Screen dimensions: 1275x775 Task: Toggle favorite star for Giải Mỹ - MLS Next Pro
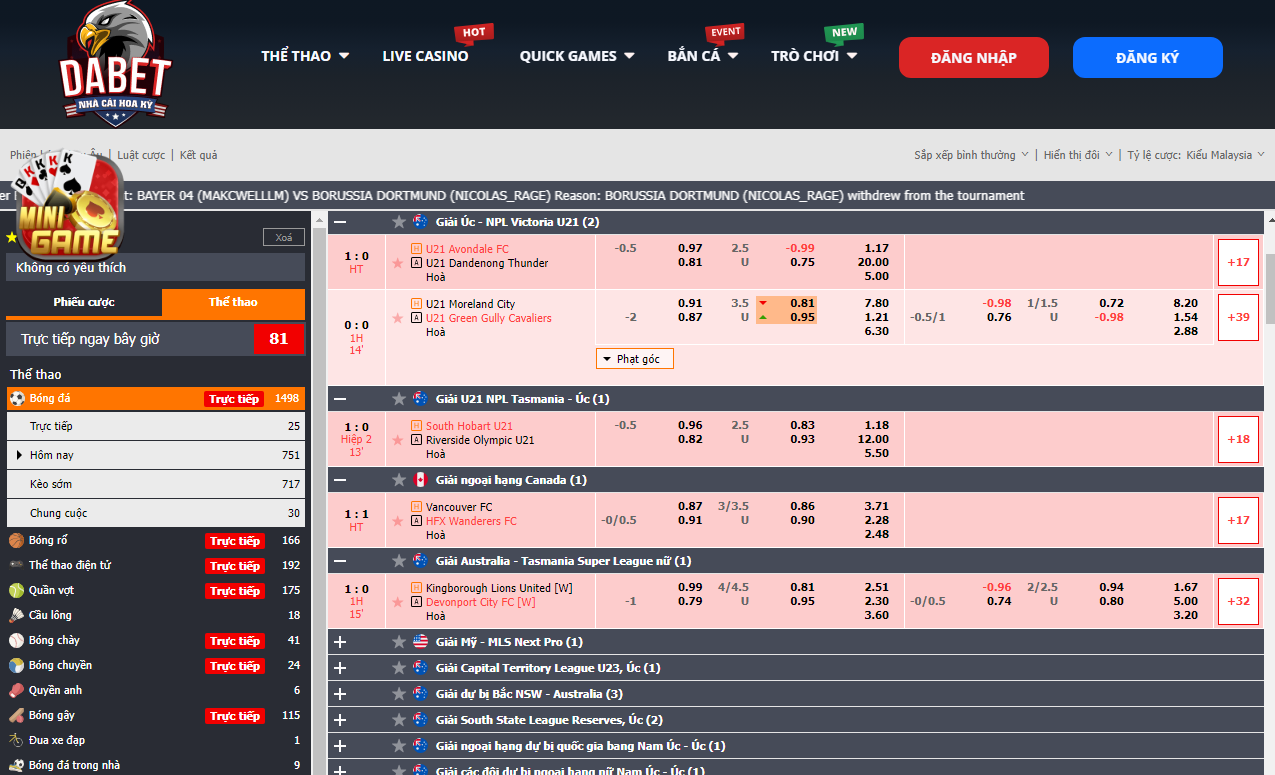tap(399, 642)
